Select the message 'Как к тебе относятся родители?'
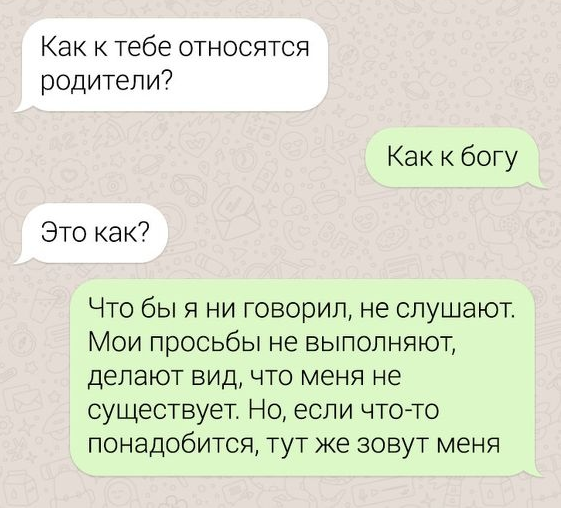This screenshot has height=508, width=561. point(172,65)
